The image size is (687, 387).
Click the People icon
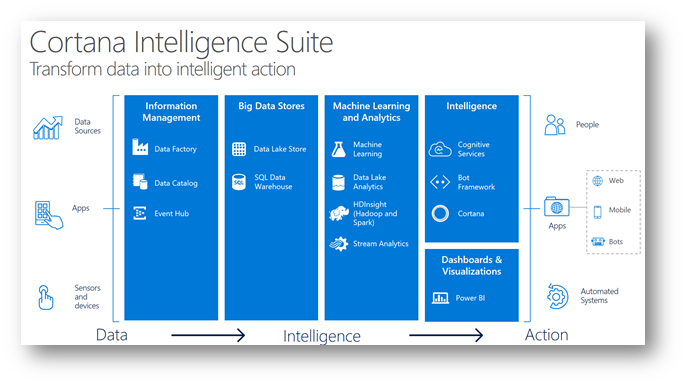(x=555, y=125)
